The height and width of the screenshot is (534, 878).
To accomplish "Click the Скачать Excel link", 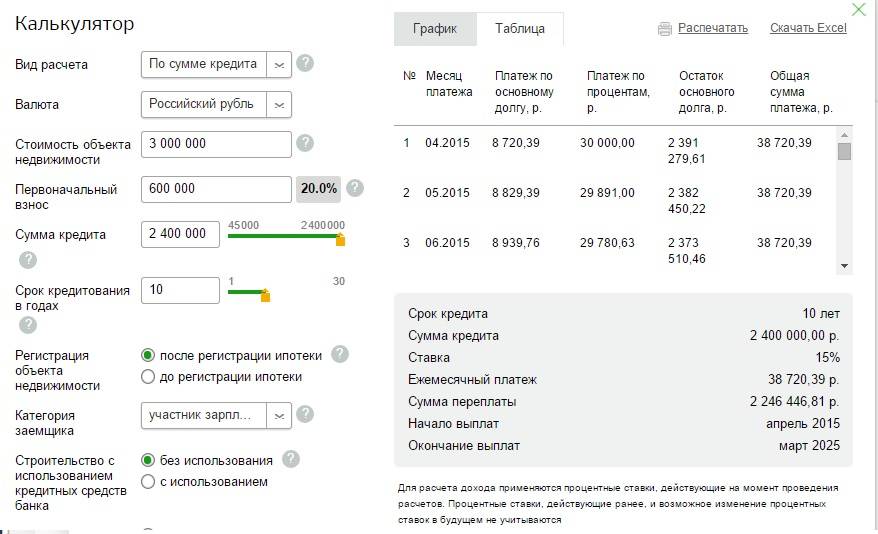I will tap(808, 28).
